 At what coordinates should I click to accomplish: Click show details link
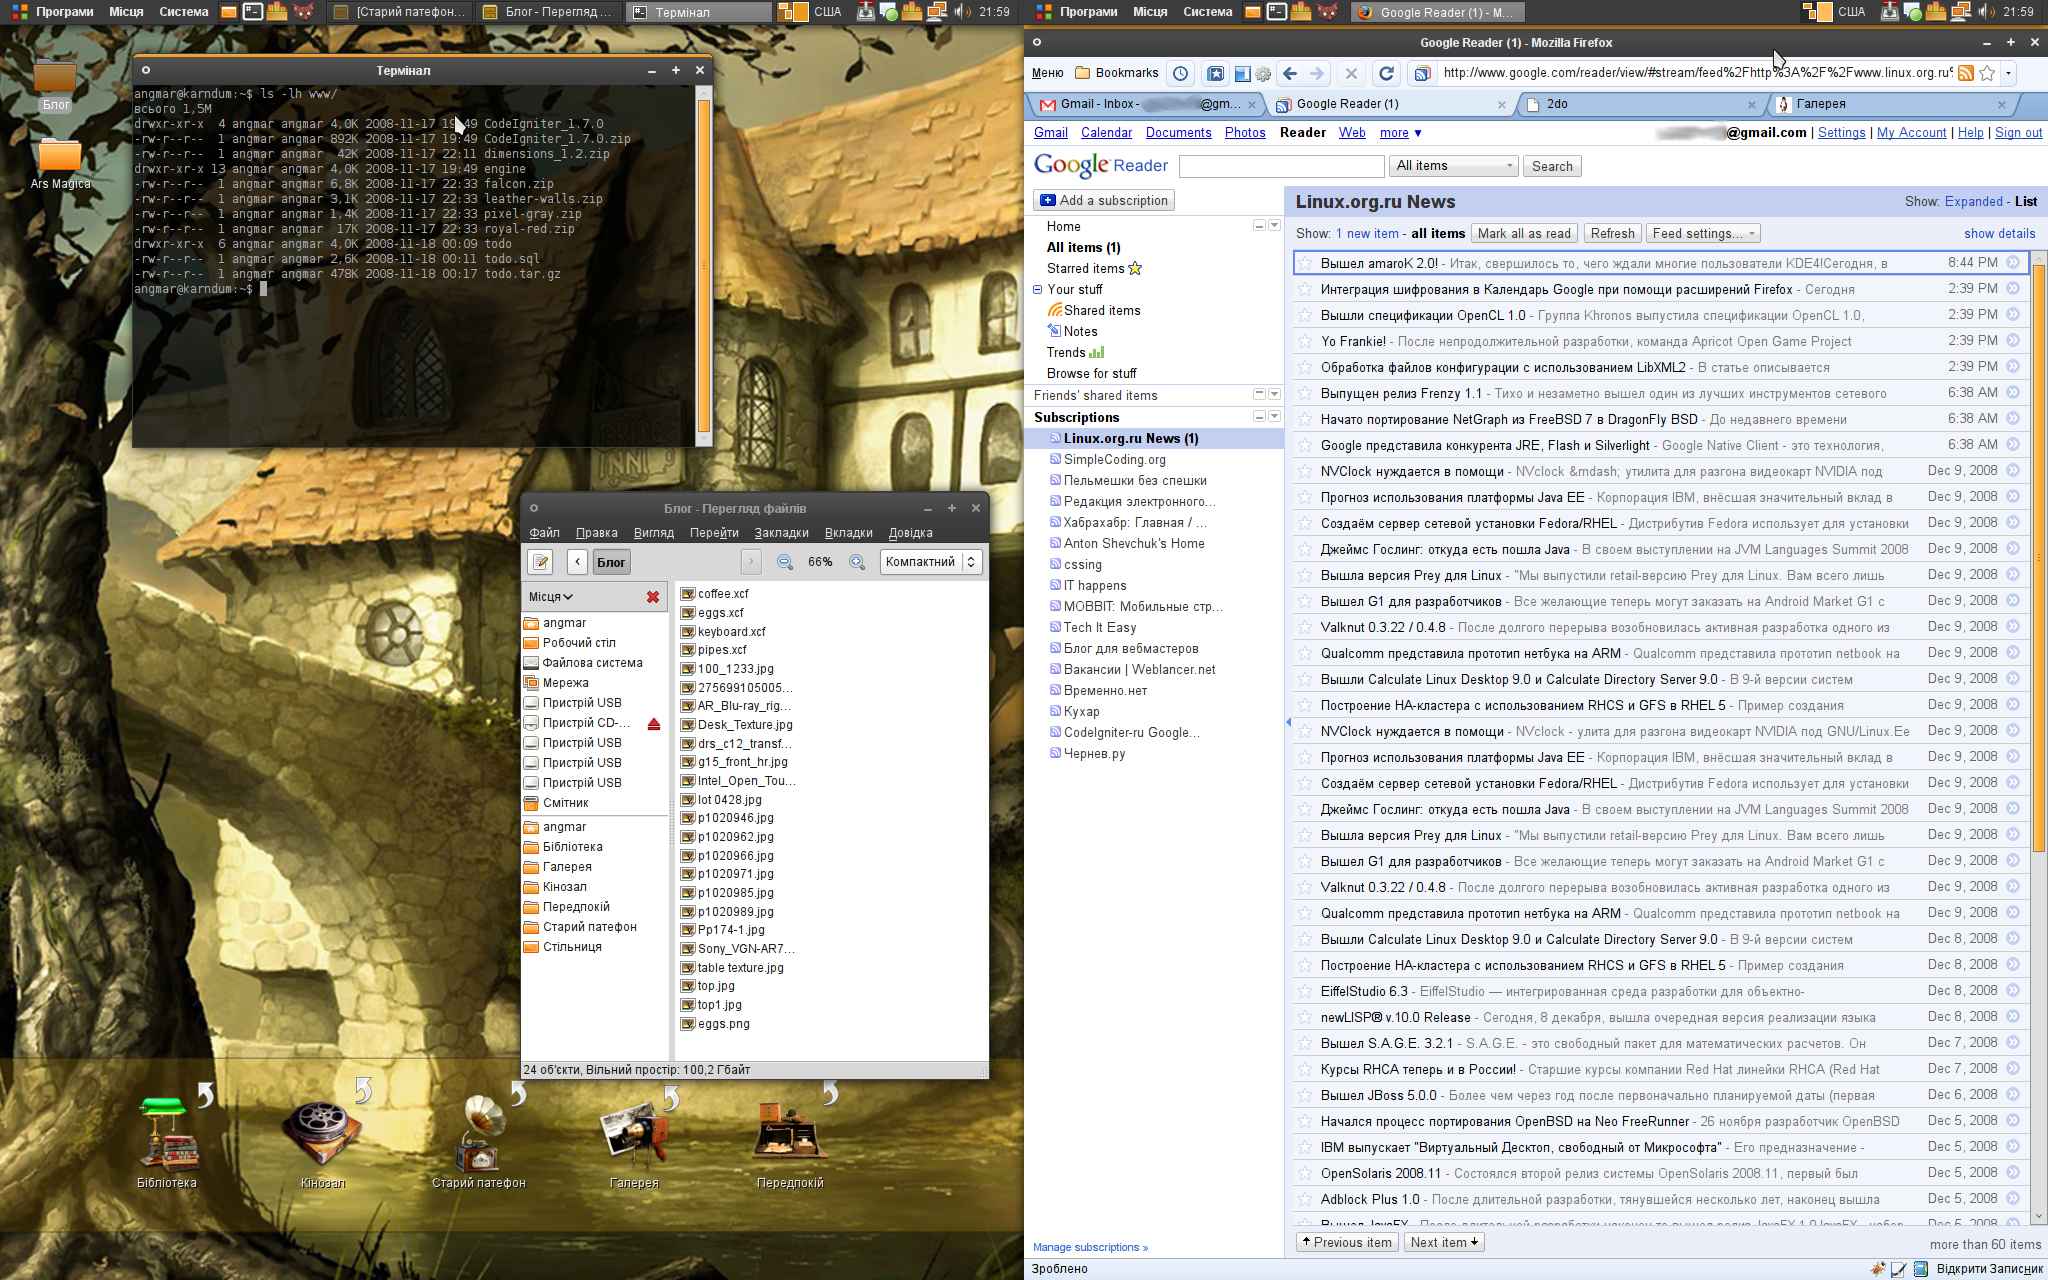[x=1999, y=233]
